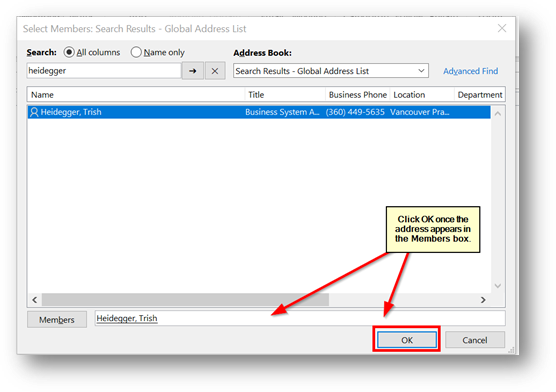Screen dimensions: 556x392
Task: Select Heidegger, Trish in results list
Action: [259, 112]
